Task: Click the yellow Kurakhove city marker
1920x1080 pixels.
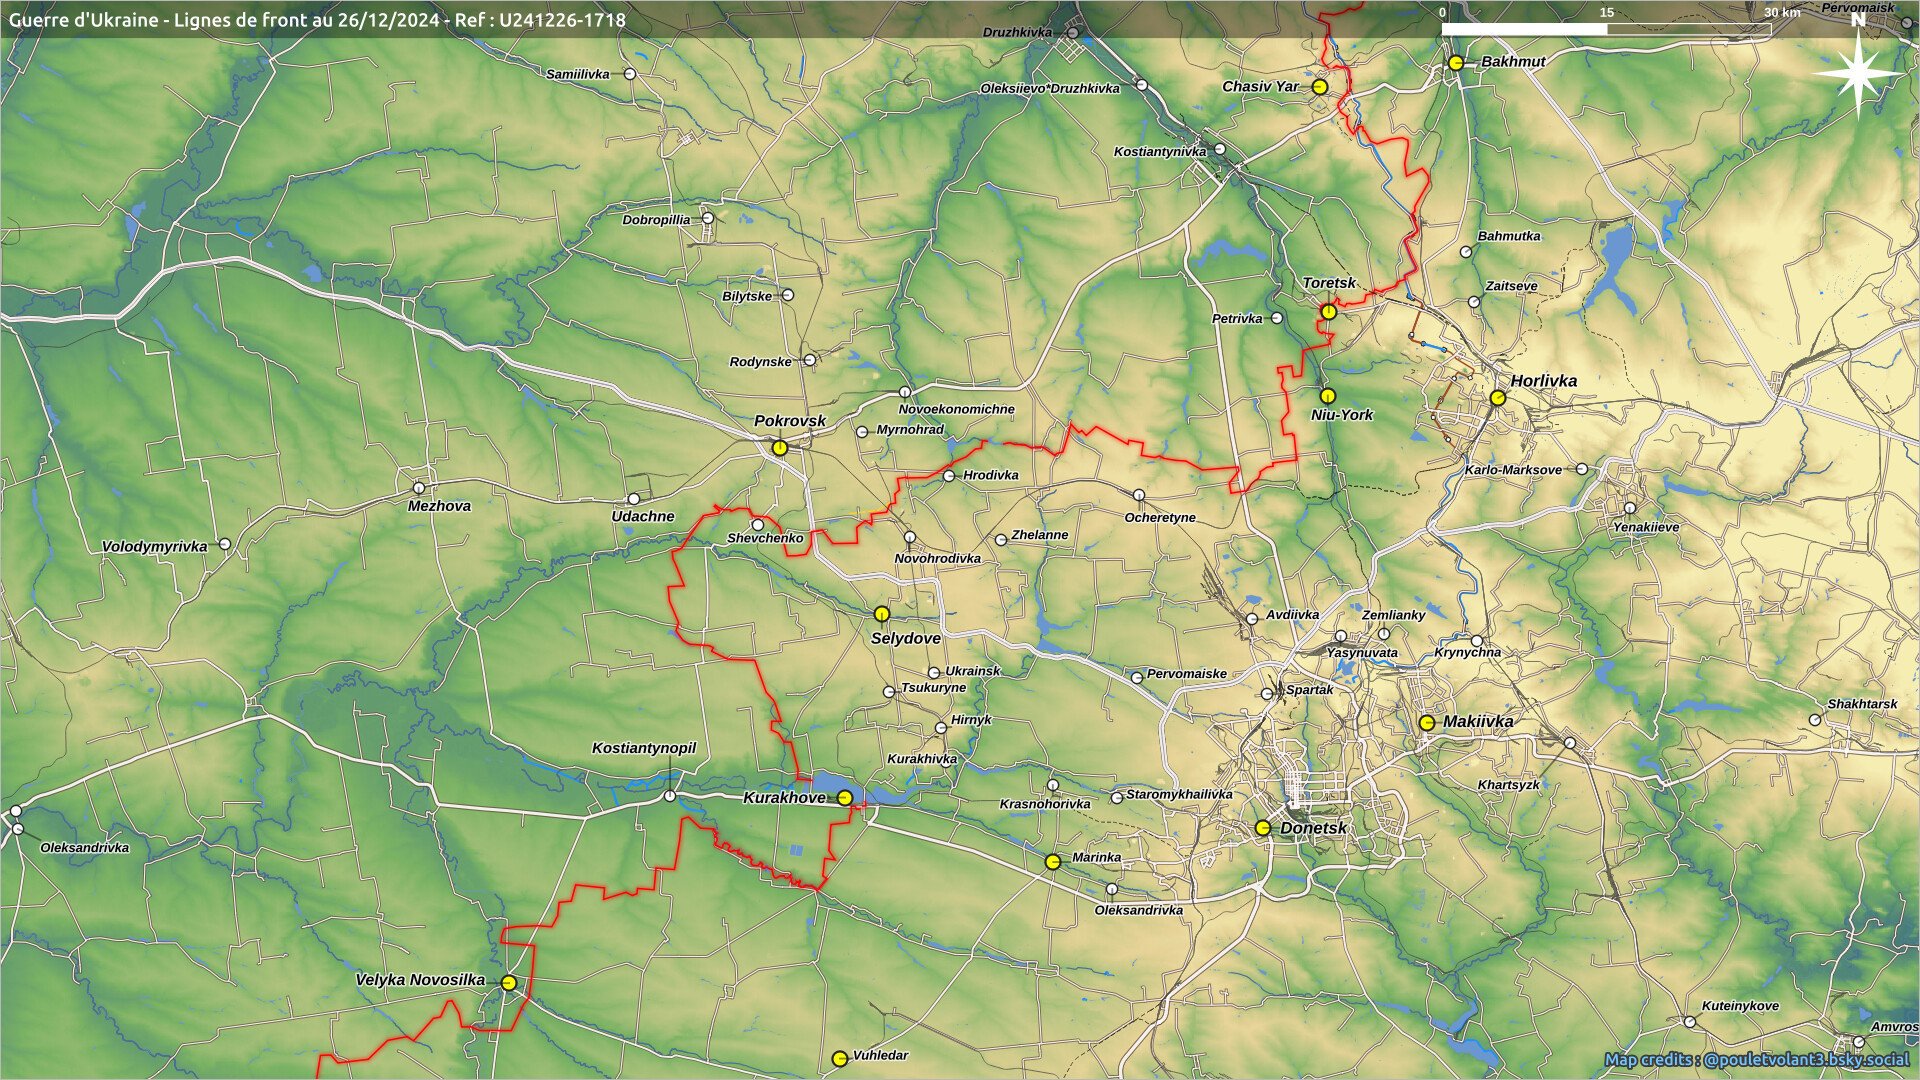Action: pos(845,798)
